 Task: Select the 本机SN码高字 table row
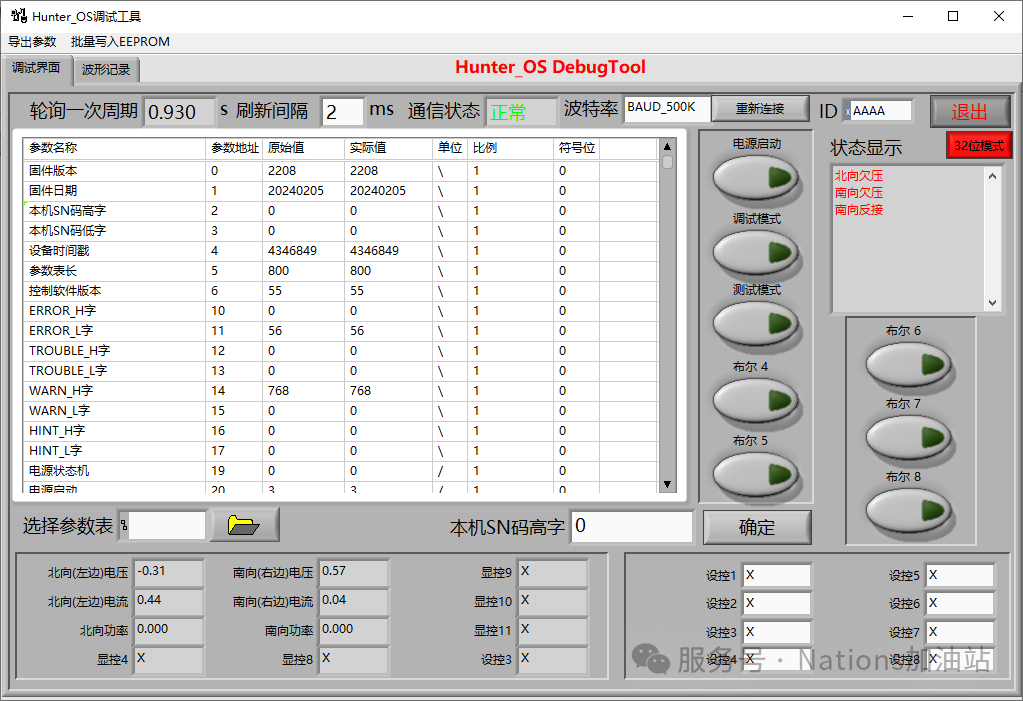click(340, 211)
